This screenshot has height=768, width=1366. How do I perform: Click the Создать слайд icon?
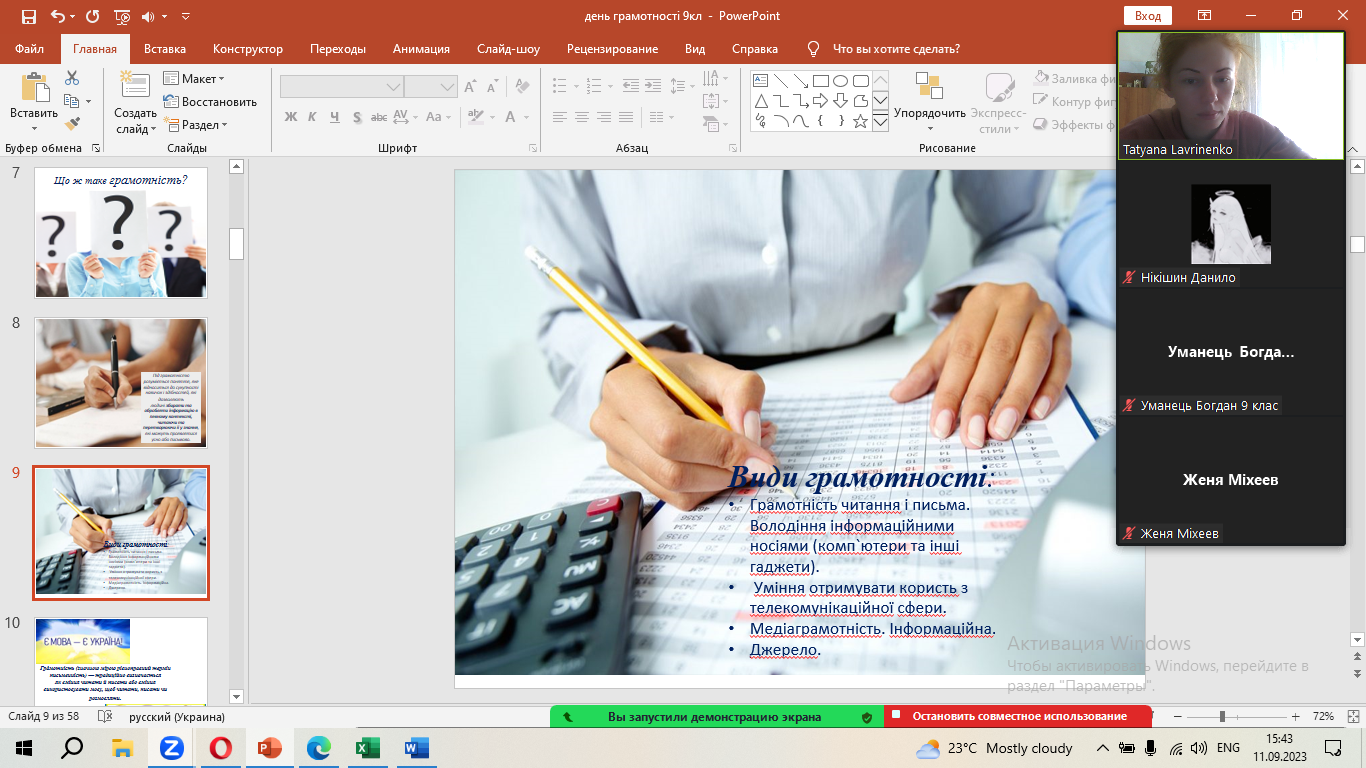point(135,87)
